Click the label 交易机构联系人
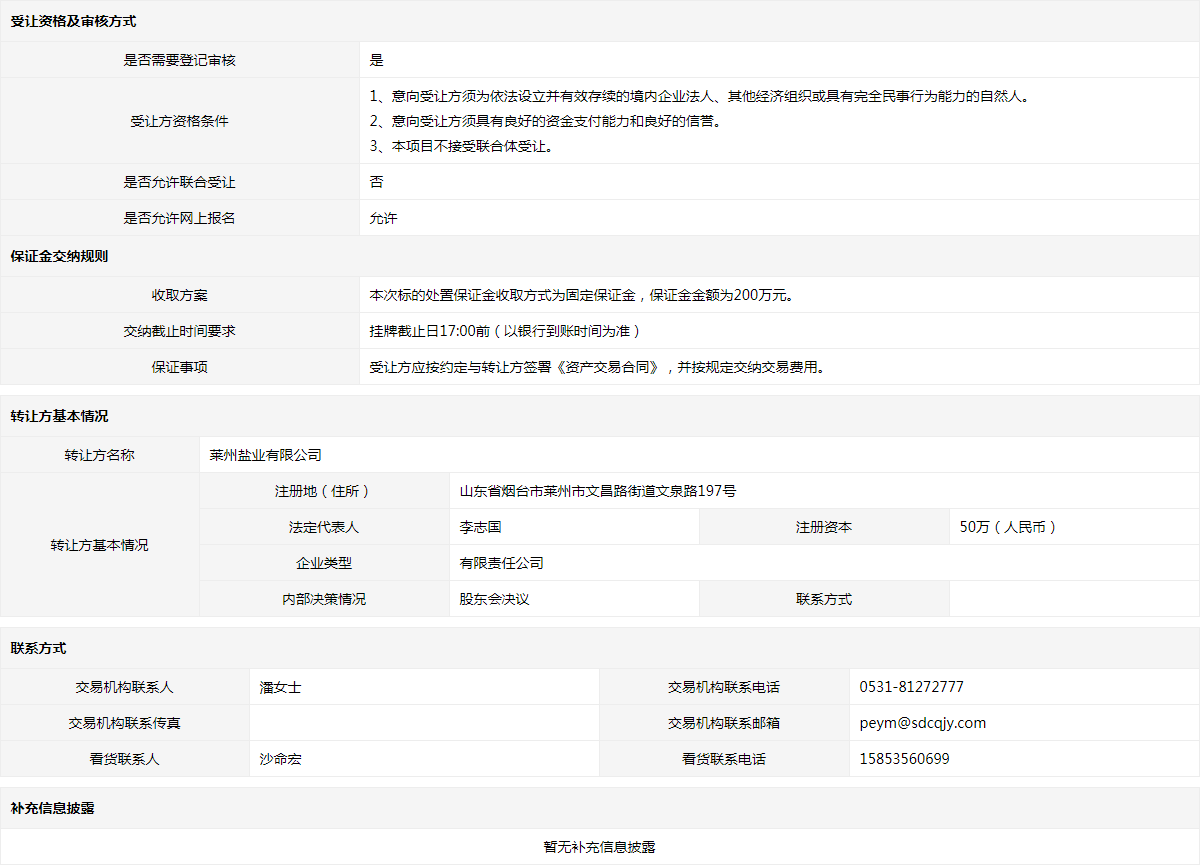Image resolution: width=1201 pixels, height=865 pixels. (125, 687)
